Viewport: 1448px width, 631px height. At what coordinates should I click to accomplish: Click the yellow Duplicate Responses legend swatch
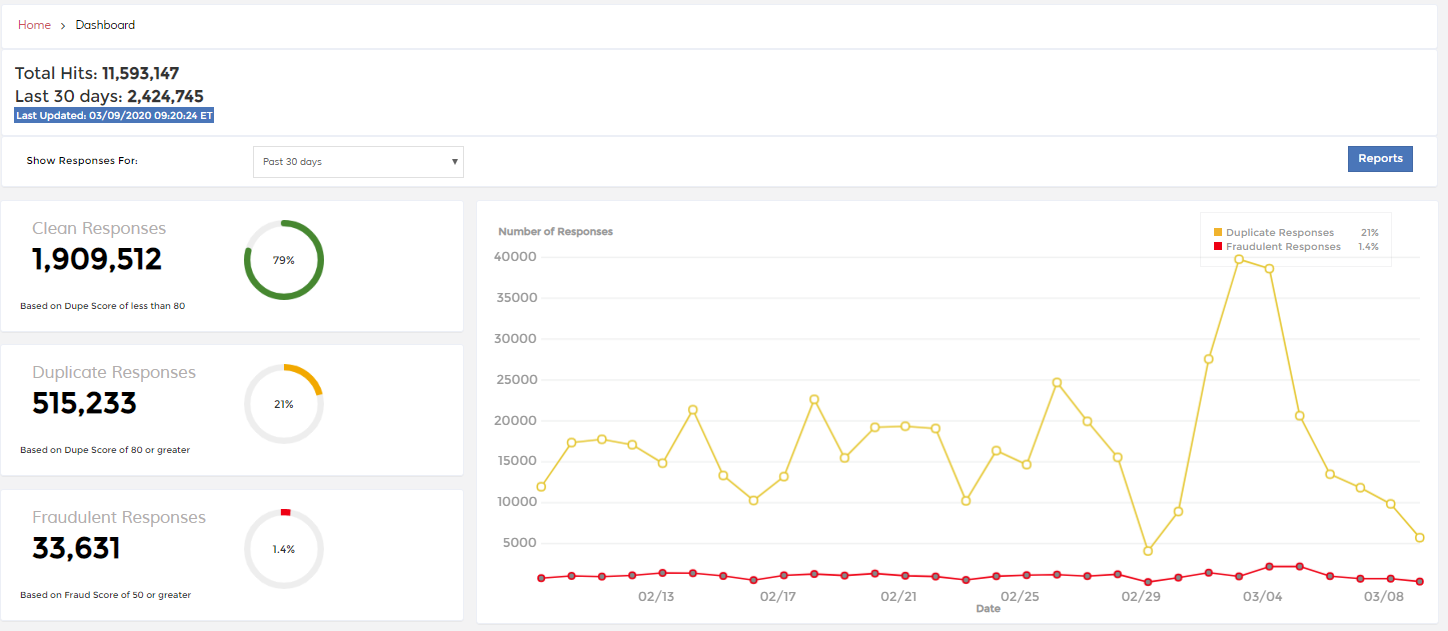[x=1217, y=233]
